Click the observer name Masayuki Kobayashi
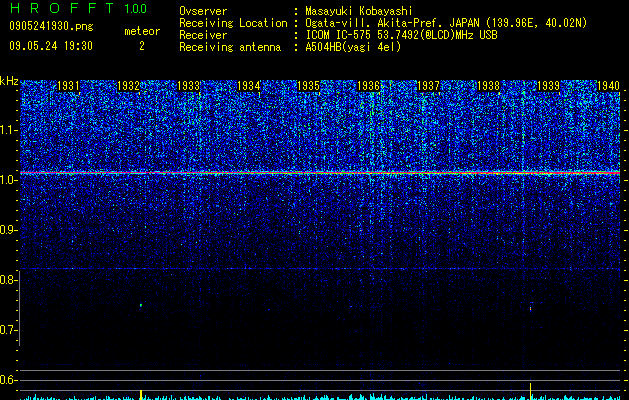629x400 pixels. coord(359,11)
